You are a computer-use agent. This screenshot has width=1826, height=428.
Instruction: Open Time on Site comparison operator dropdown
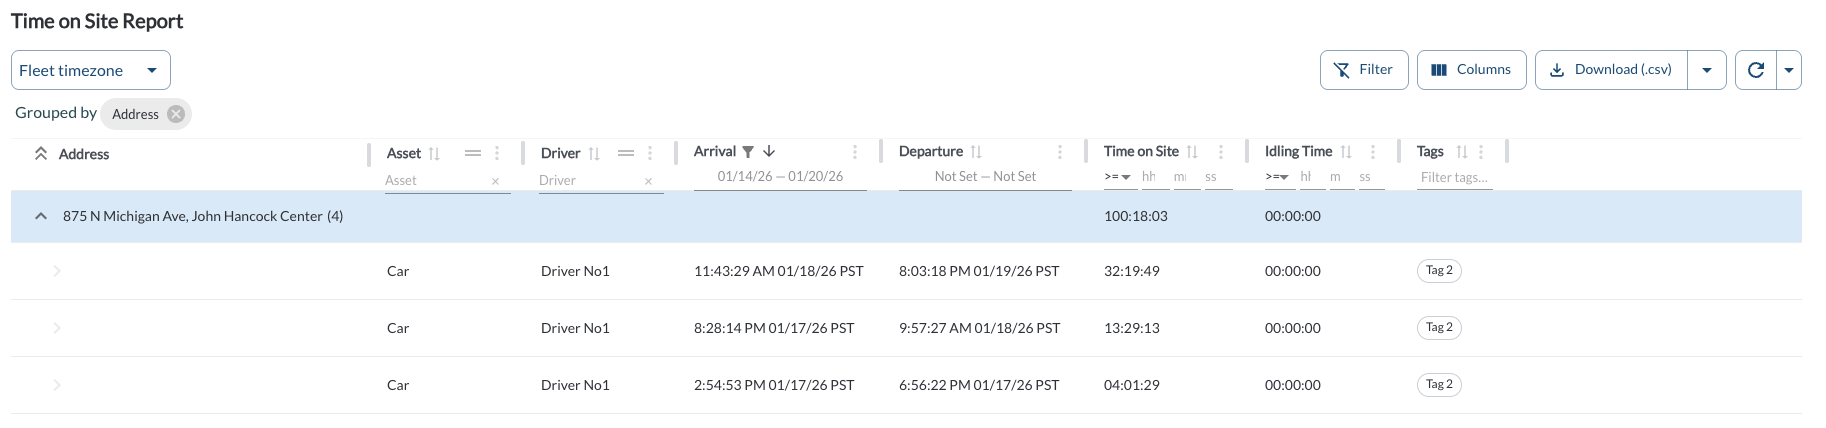click(1117, 177)
